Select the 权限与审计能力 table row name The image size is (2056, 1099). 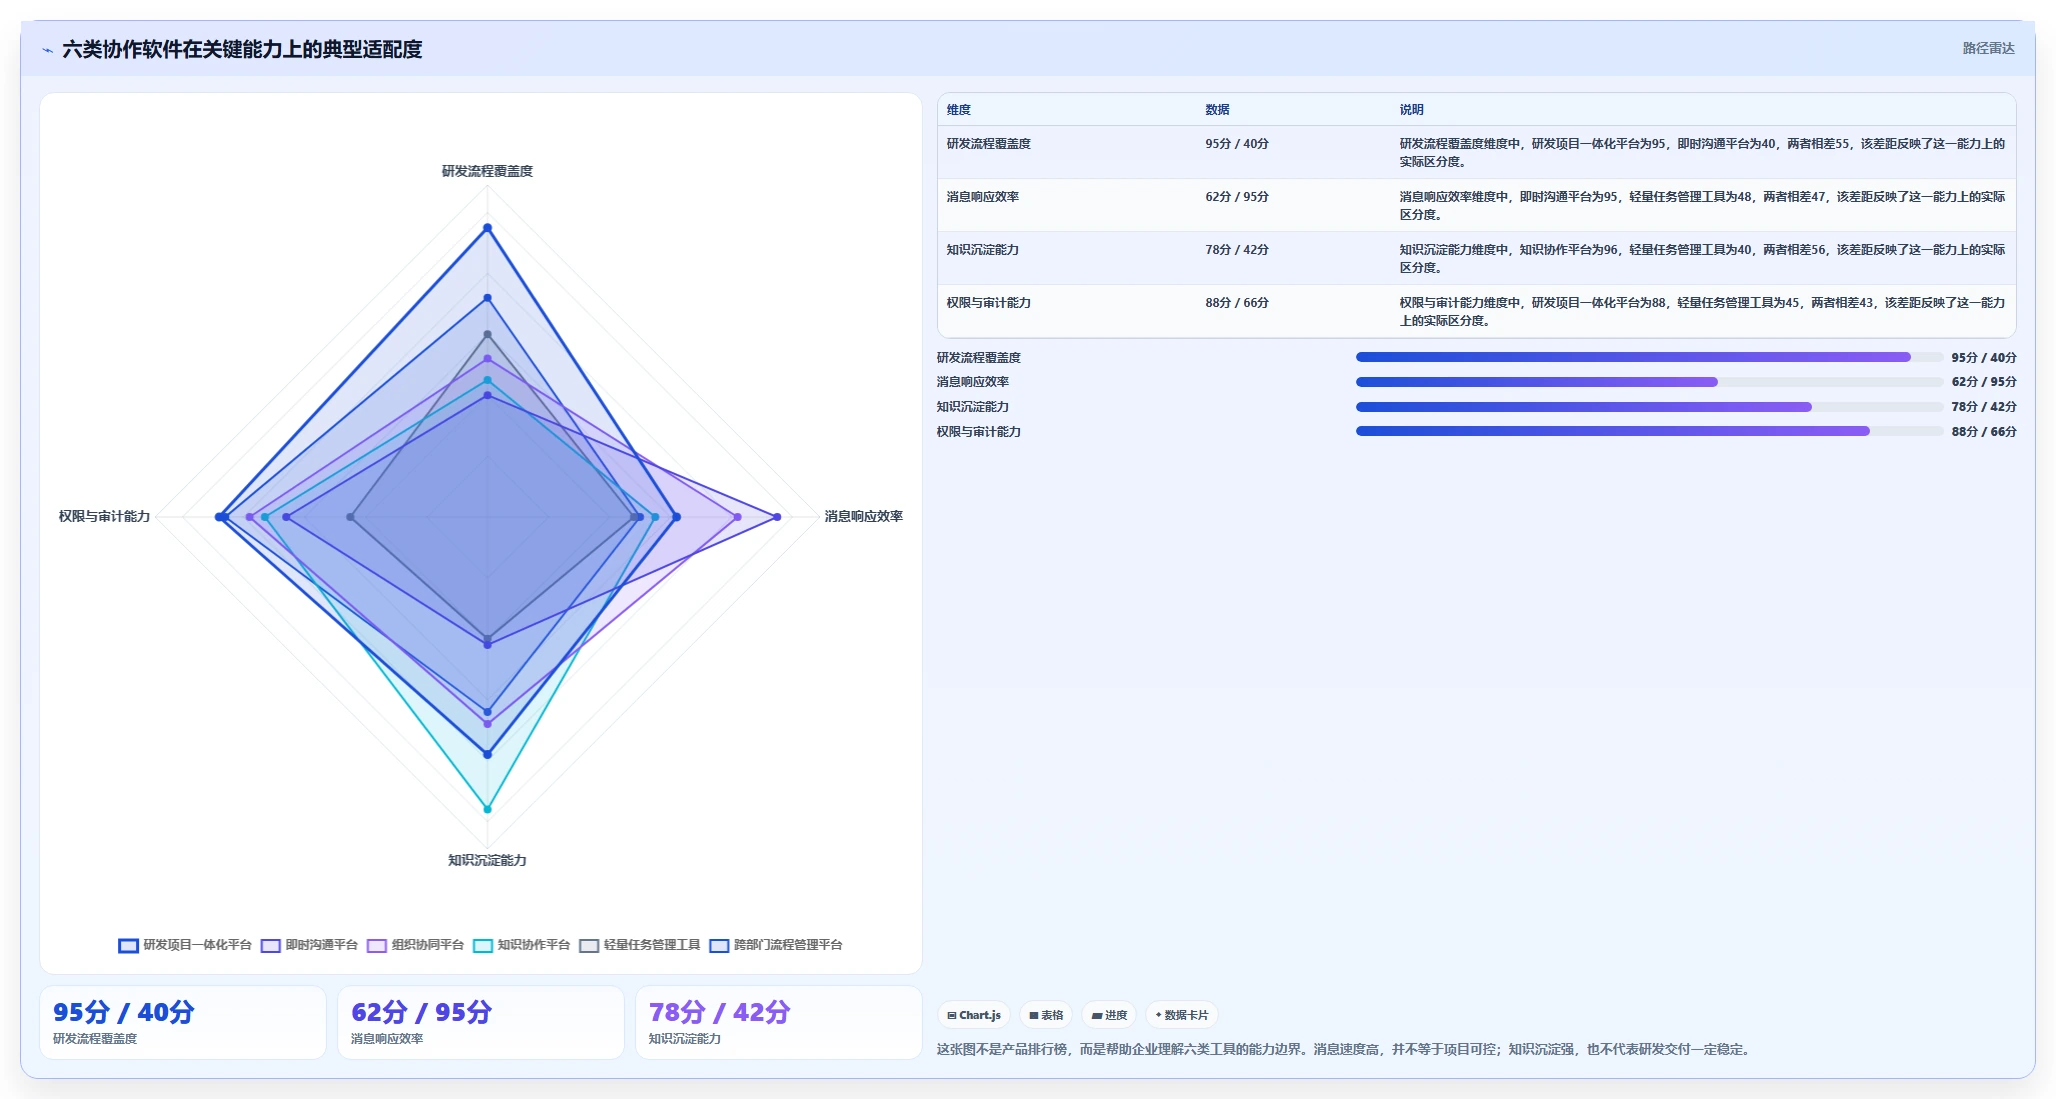pyautogui.click(x=989, y=303)
